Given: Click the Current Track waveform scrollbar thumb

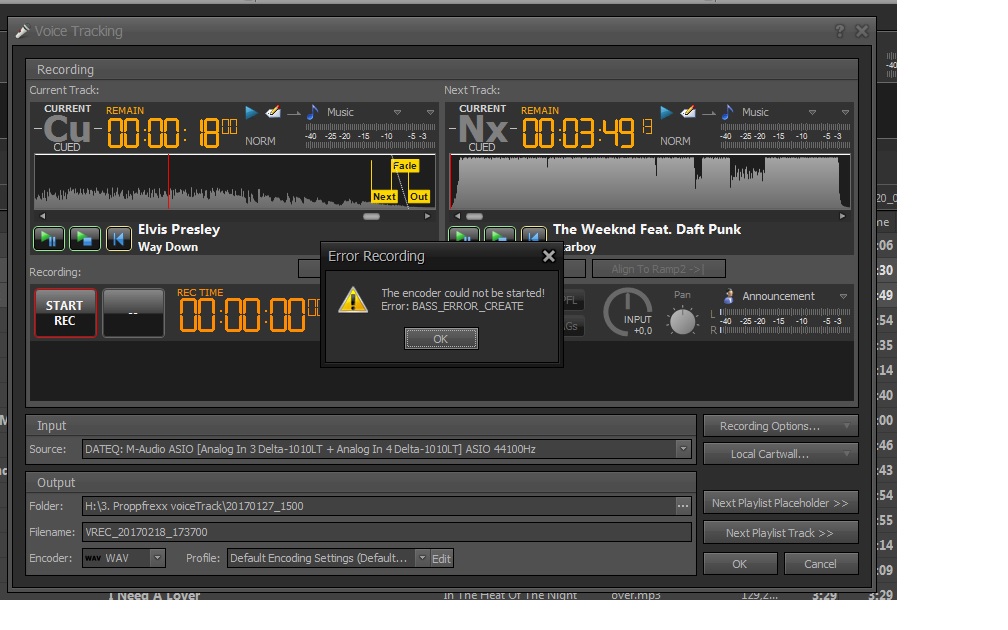Looking at the screenshot, I should point(372,217).
